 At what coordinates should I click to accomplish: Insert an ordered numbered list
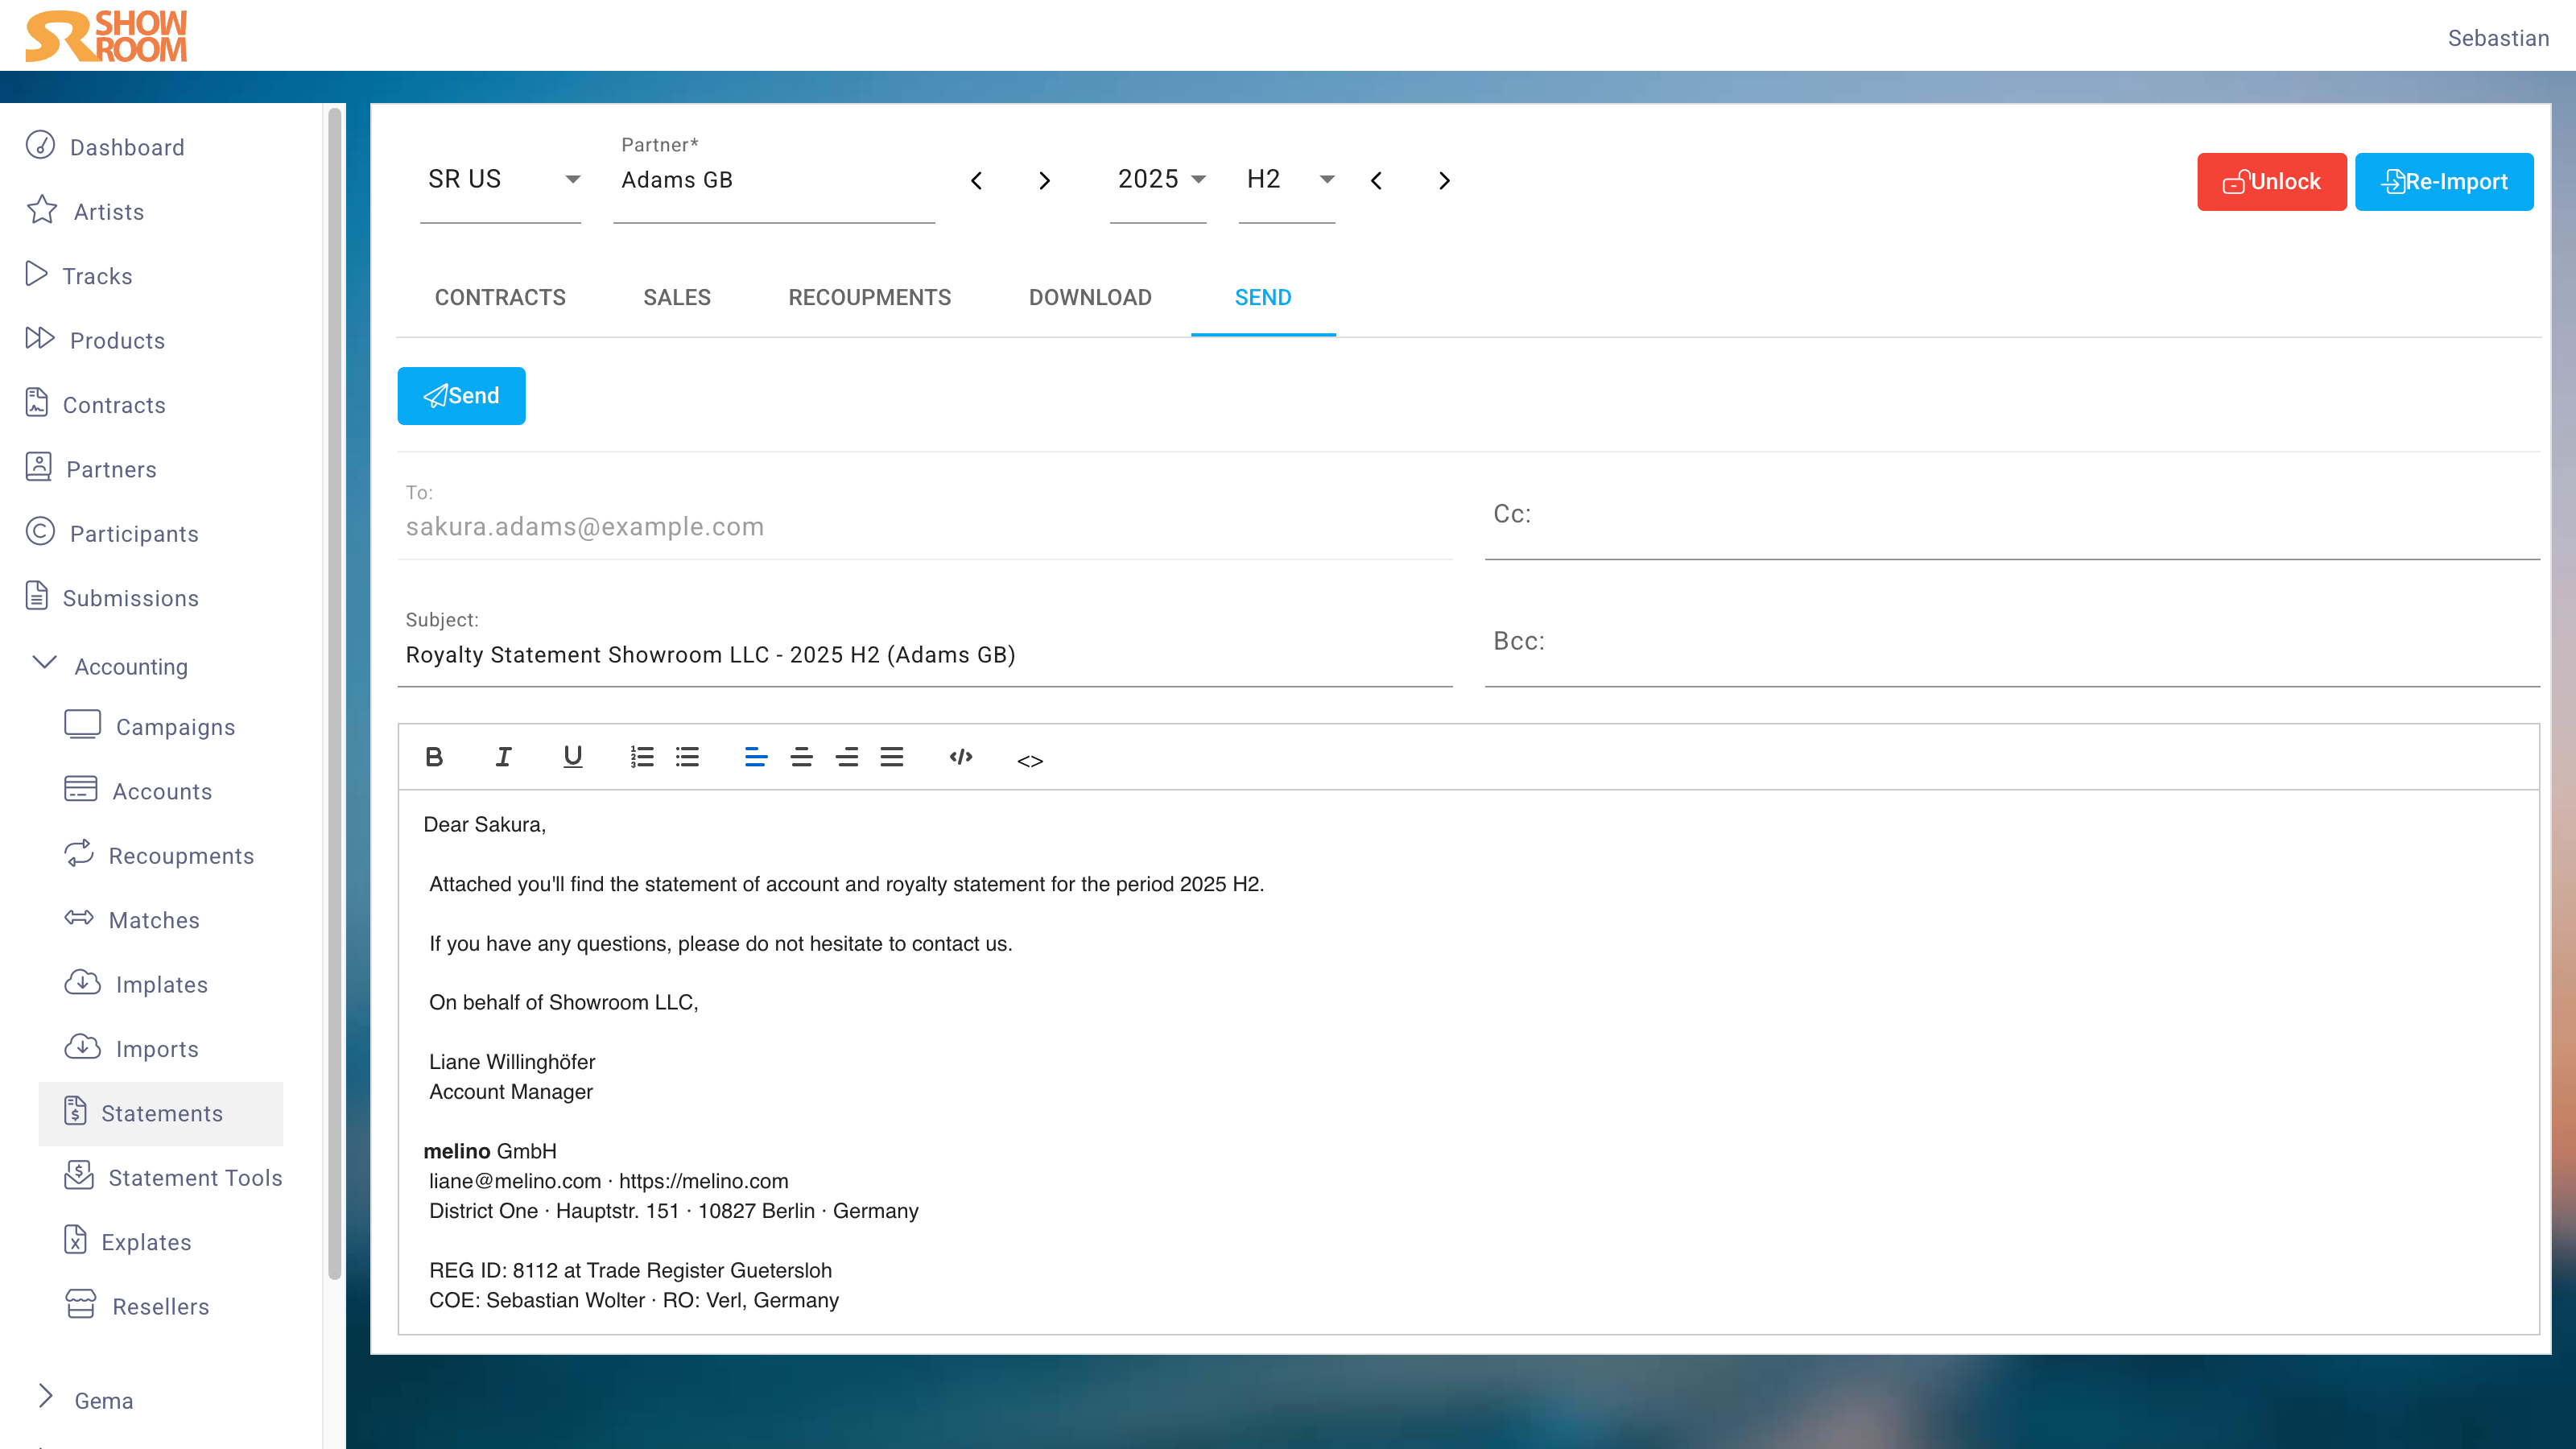pos(641,757)
